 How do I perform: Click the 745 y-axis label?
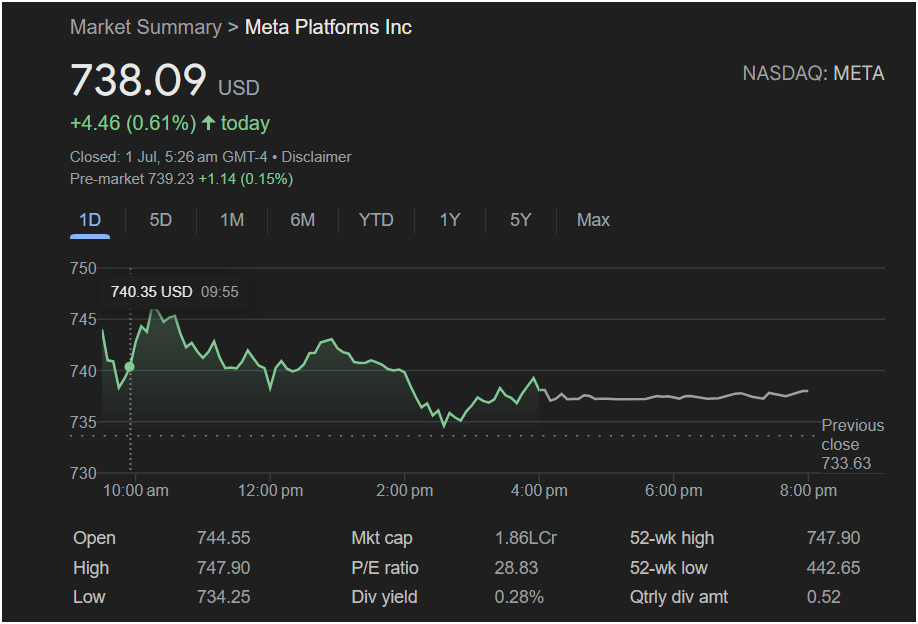click(x=83, y=320)
